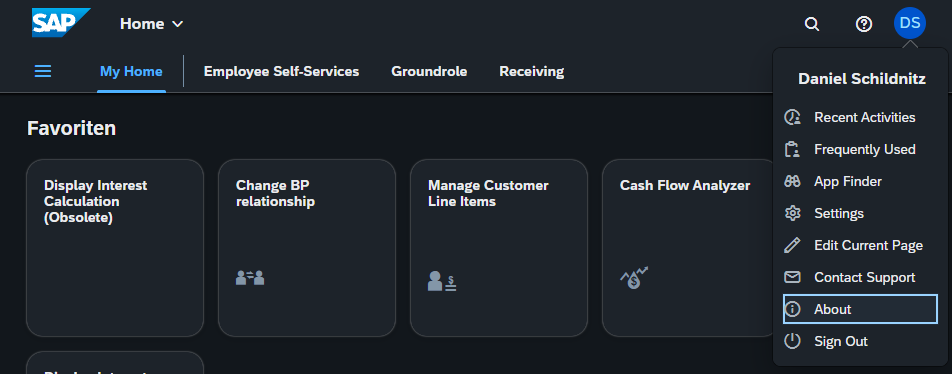Open the Cash Flow Analyzer tile
The height and width of the screenshot is (374, 952).
pyautogui.click(x=690, y=248)
